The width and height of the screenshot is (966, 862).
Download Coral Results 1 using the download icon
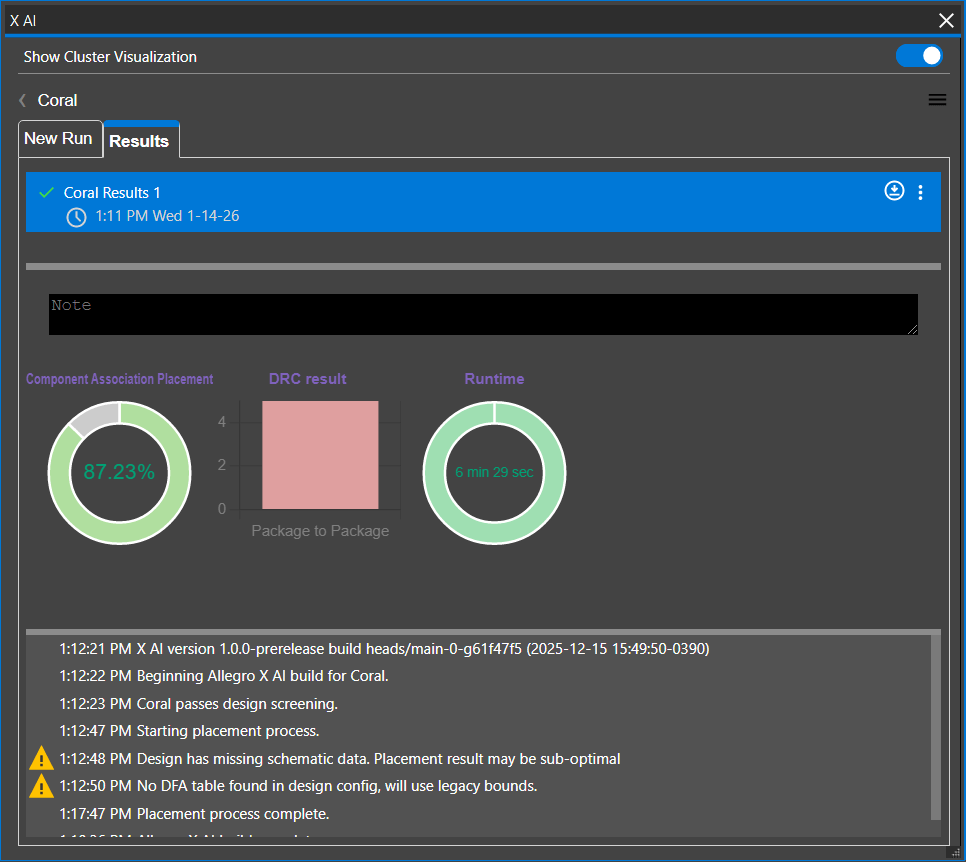point(894,191)
